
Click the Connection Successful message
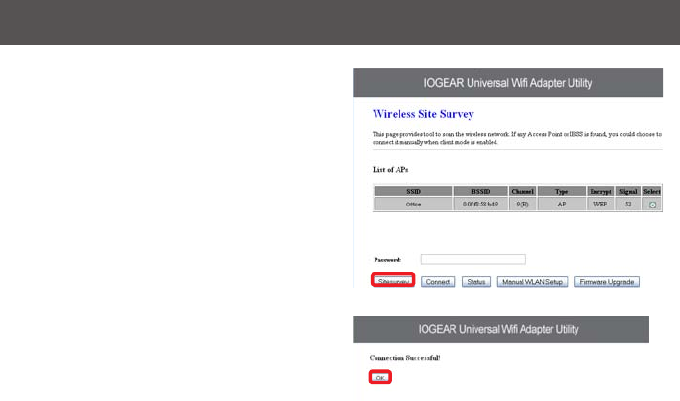point(405,358)
